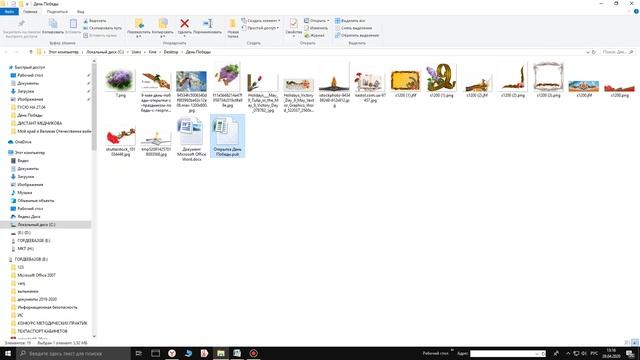This screenshot has width=640, height=360.
Task: Click the red record app icon on taskbar
Action: 253,353
